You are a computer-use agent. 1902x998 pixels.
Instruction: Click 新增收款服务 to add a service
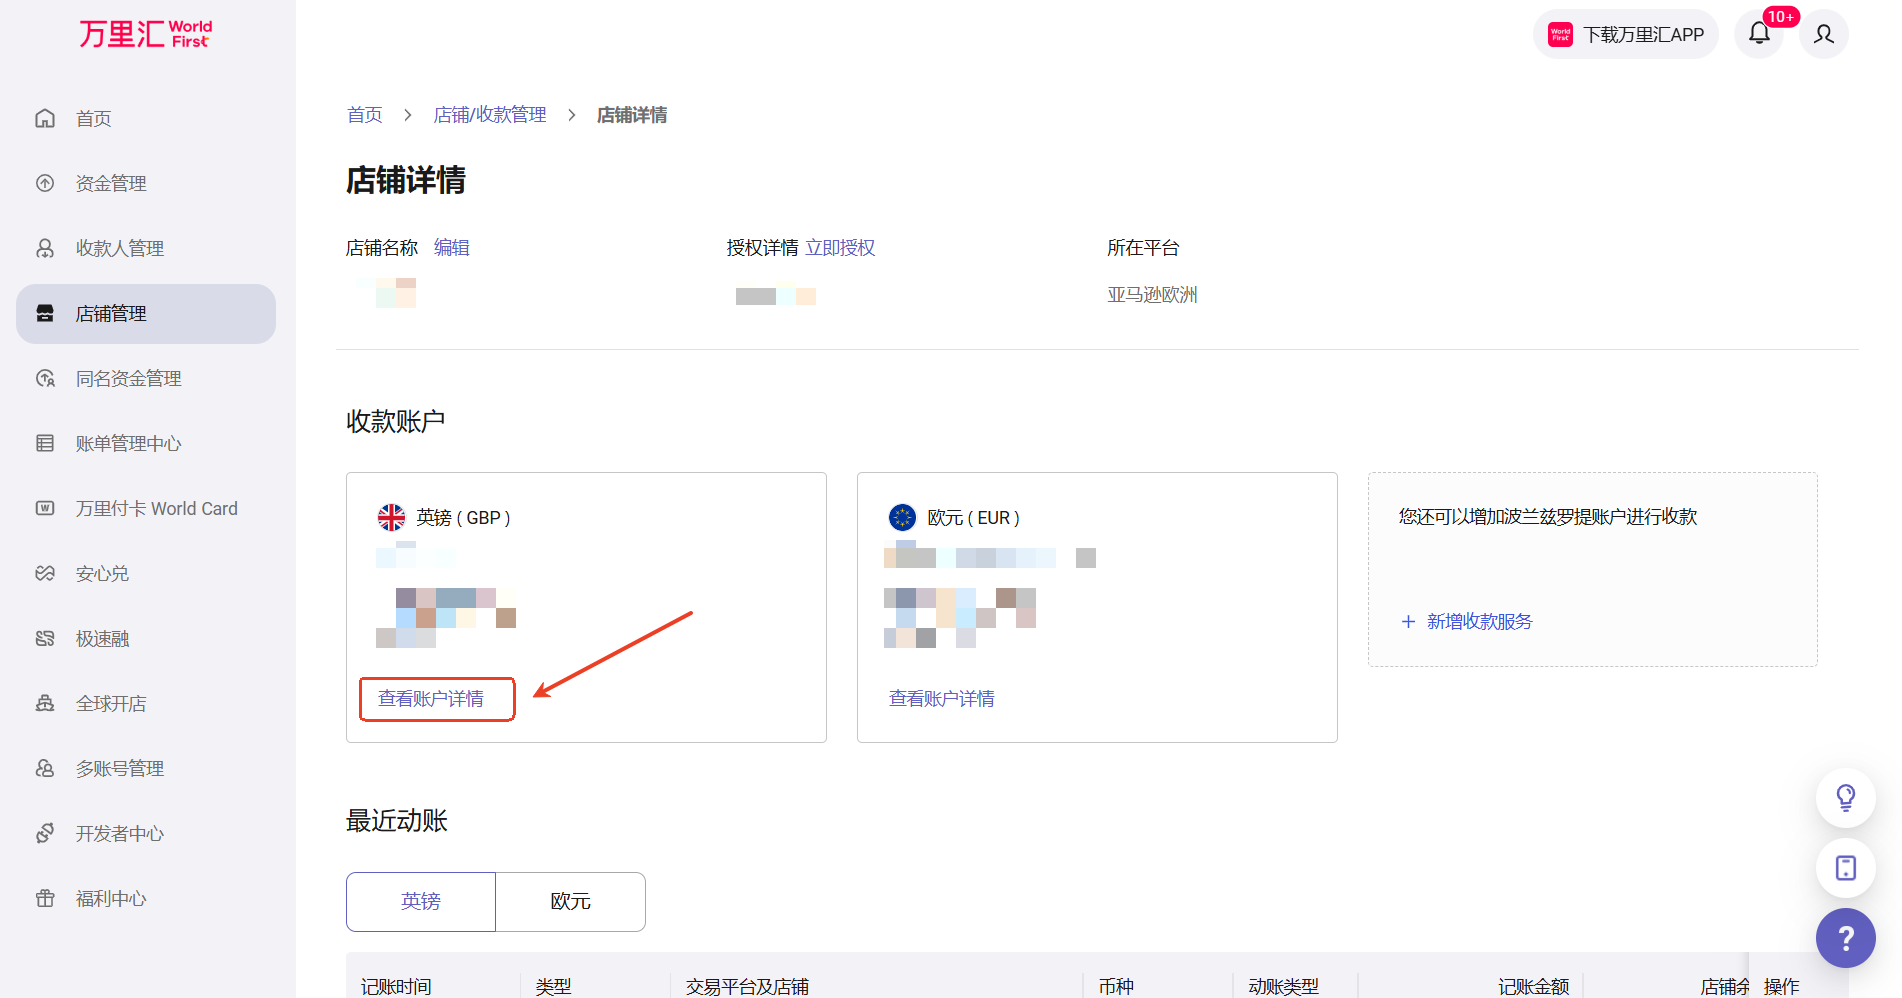tap(1478, 622)
